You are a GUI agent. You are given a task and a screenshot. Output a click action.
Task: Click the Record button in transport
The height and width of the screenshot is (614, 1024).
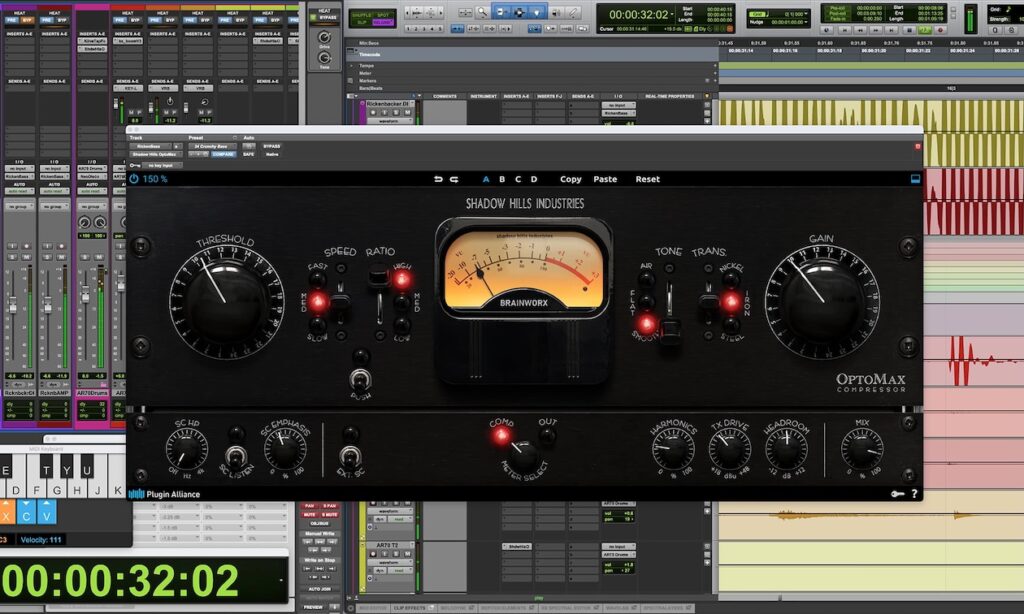click(x=941, y=30)
